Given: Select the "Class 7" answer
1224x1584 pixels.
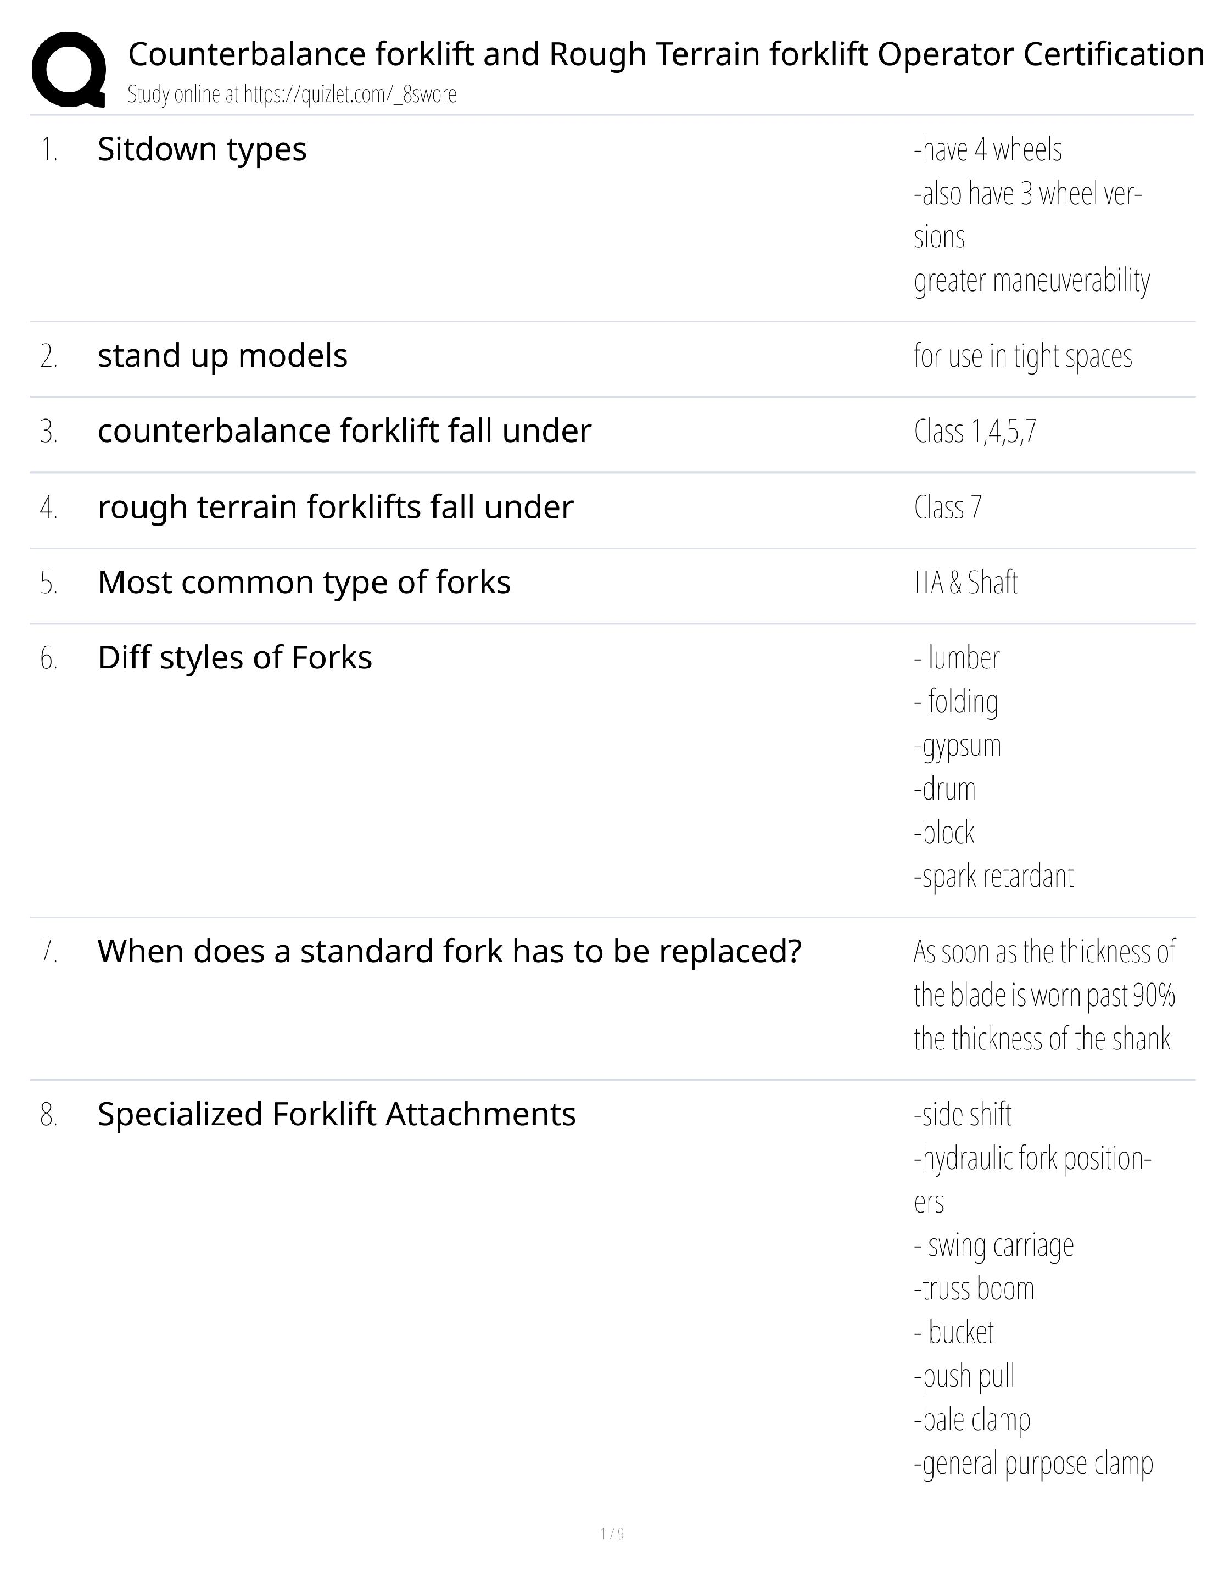Looking at the screenshot, I should (x=948, y=508).
